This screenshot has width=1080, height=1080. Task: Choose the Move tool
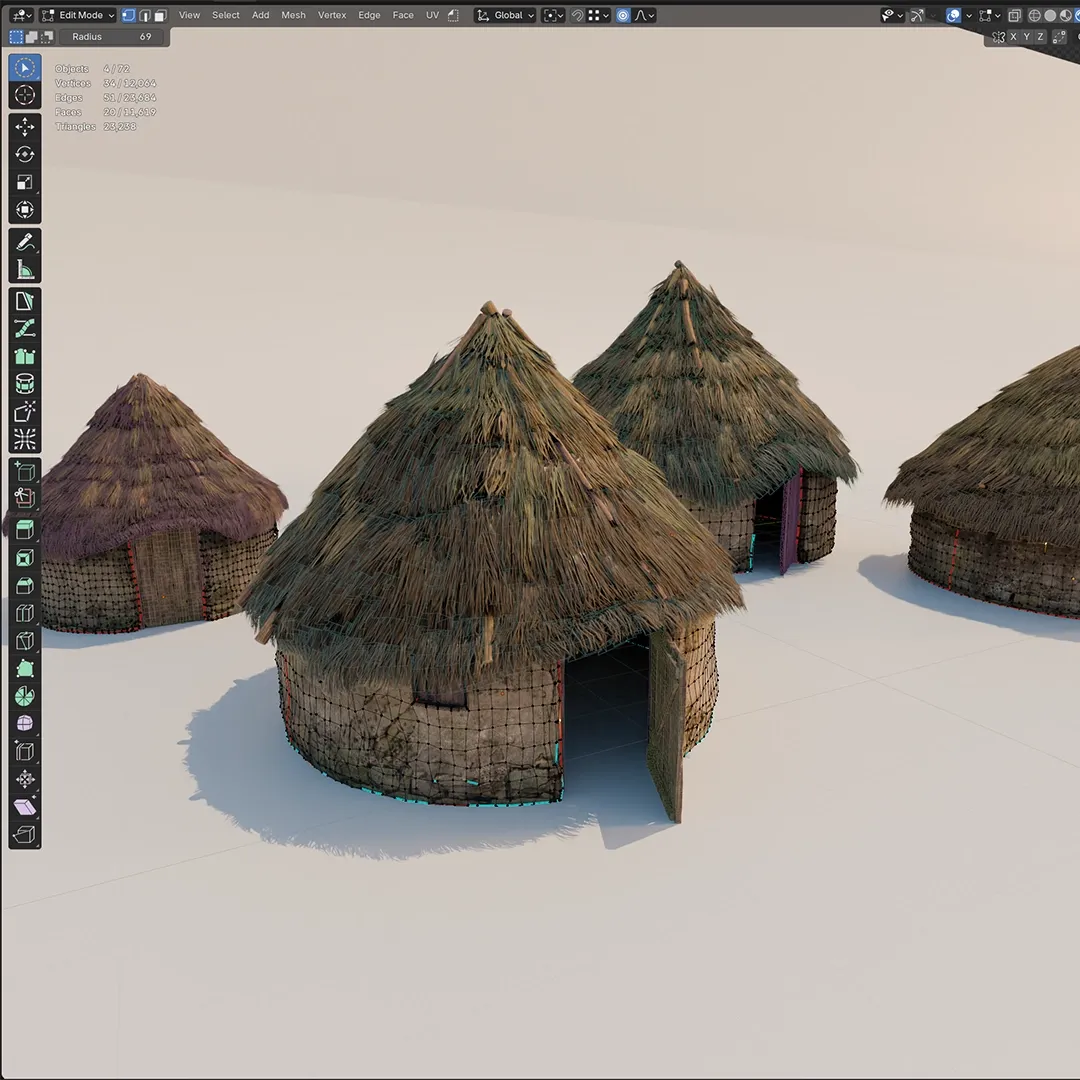pyautogui.click(x=25, y=127)
